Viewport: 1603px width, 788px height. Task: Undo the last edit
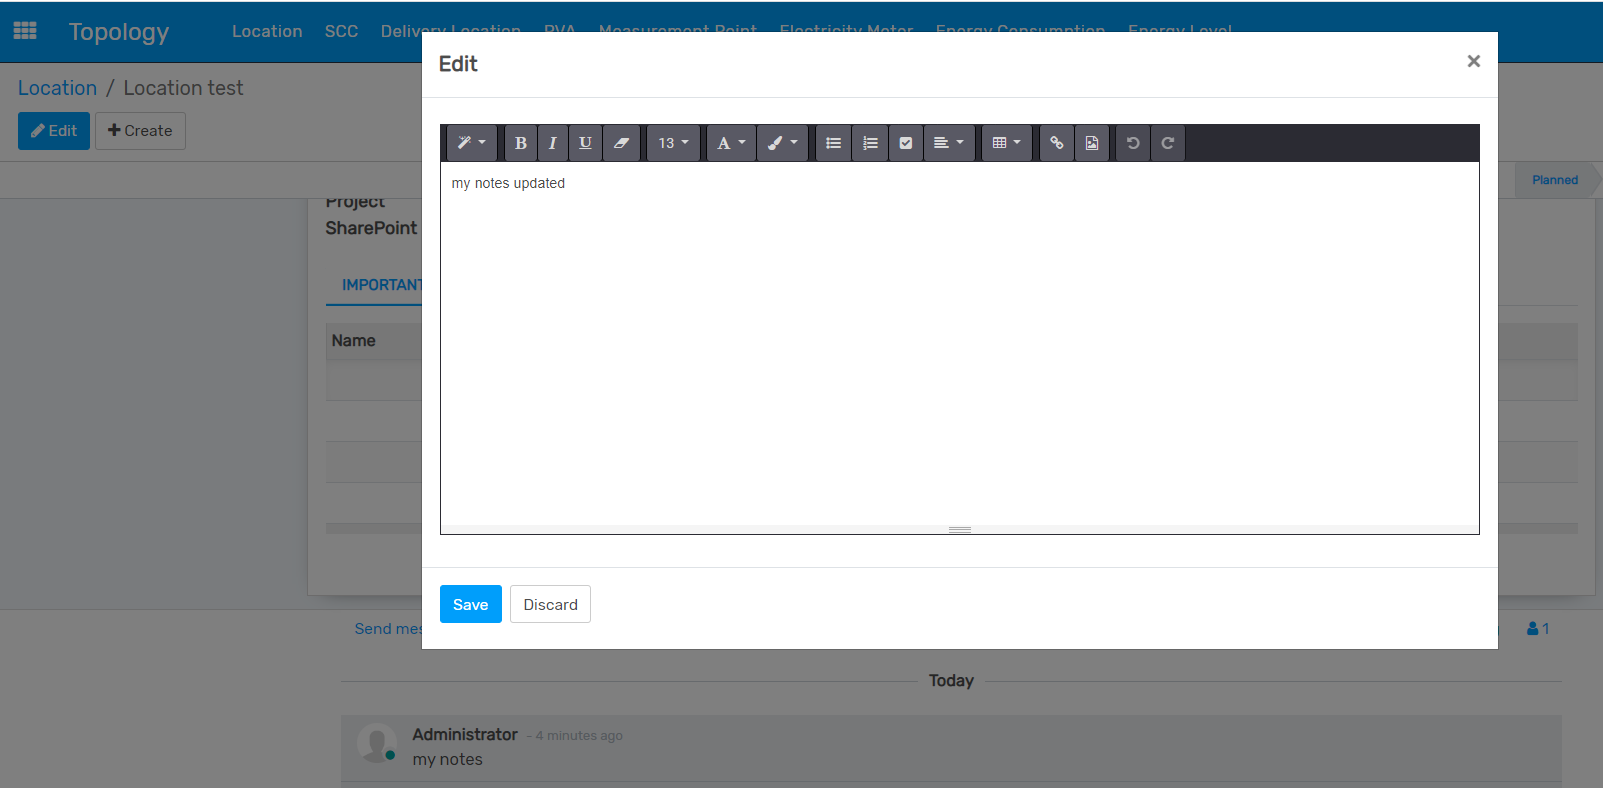1133,143
